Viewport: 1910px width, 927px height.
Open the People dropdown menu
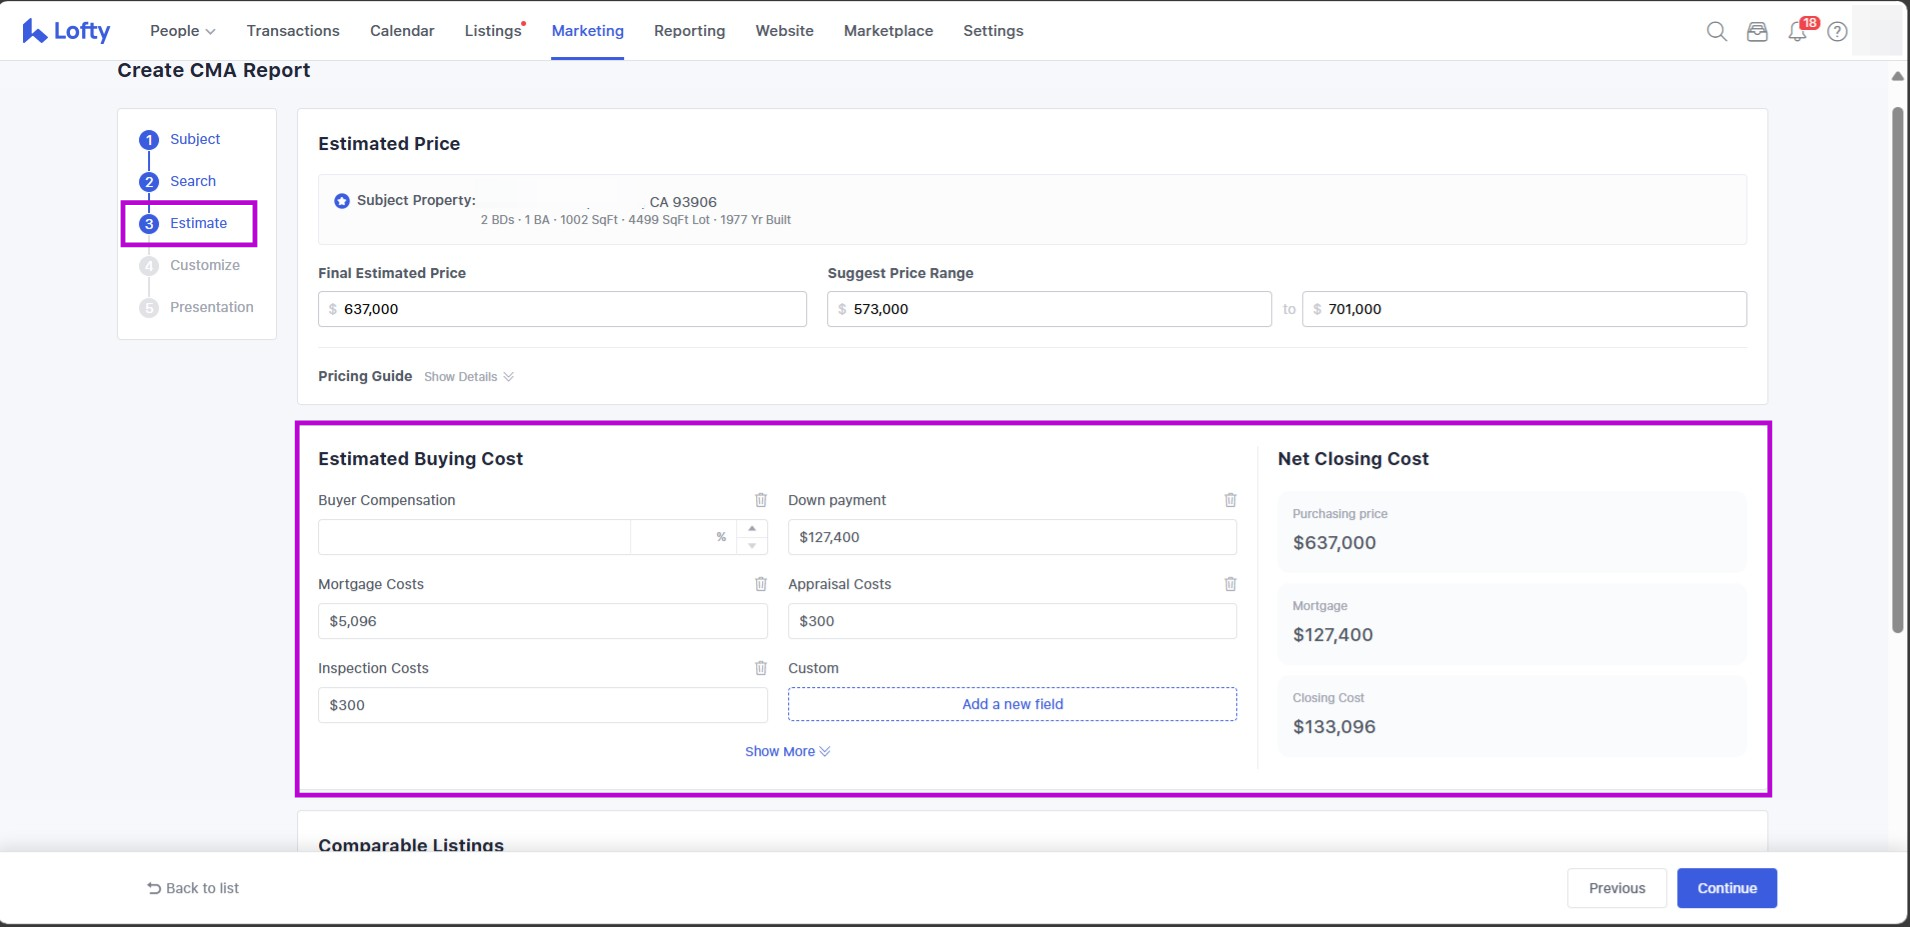[x=182, y=31]
